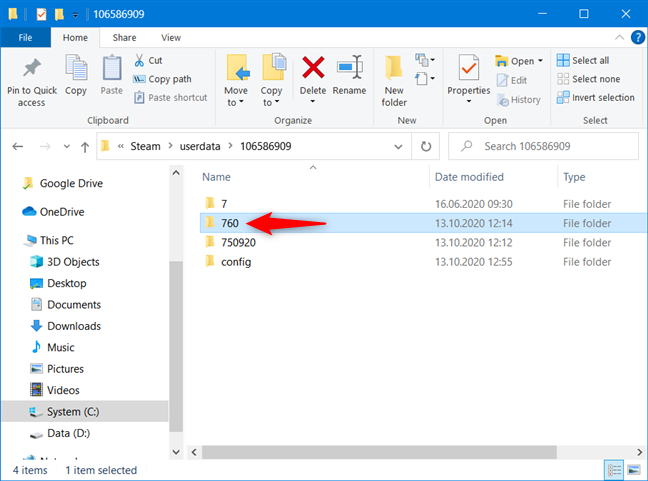This screenshot has height=481, width=648.
Task: Open Properties from the ribbon
Action: [468, 78]
